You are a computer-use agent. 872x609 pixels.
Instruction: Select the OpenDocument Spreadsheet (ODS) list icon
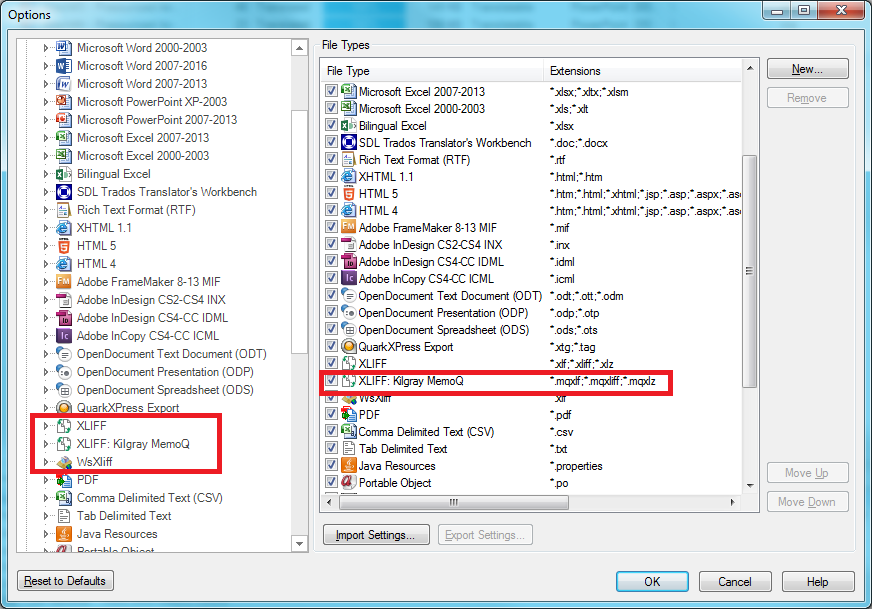(x=349, y=329)
